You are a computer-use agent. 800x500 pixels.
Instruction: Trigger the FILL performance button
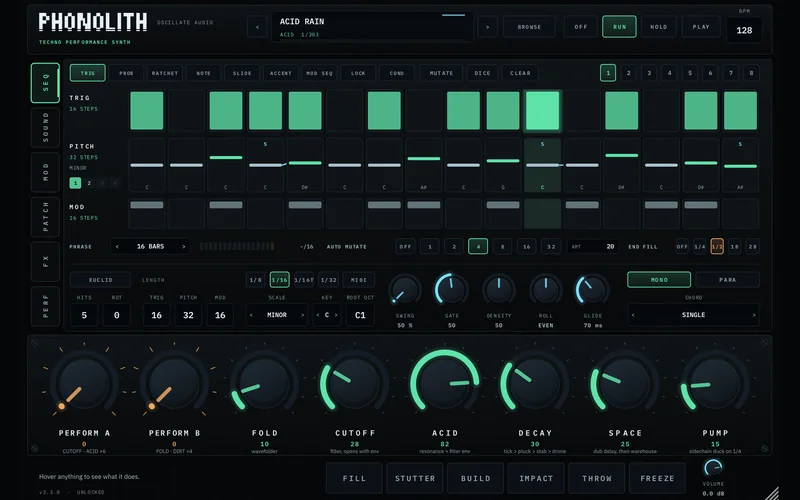point(354,479)
